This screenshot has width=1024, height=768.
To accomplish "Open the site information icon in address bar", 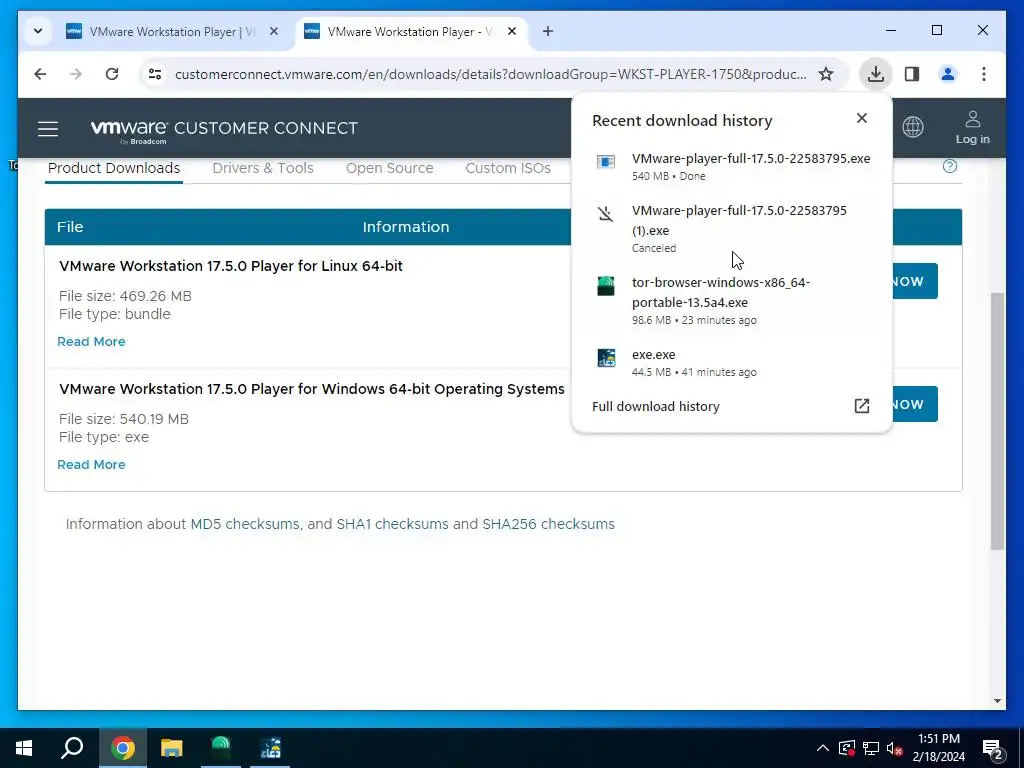I will pyautogui.click(x=155, y=74).
